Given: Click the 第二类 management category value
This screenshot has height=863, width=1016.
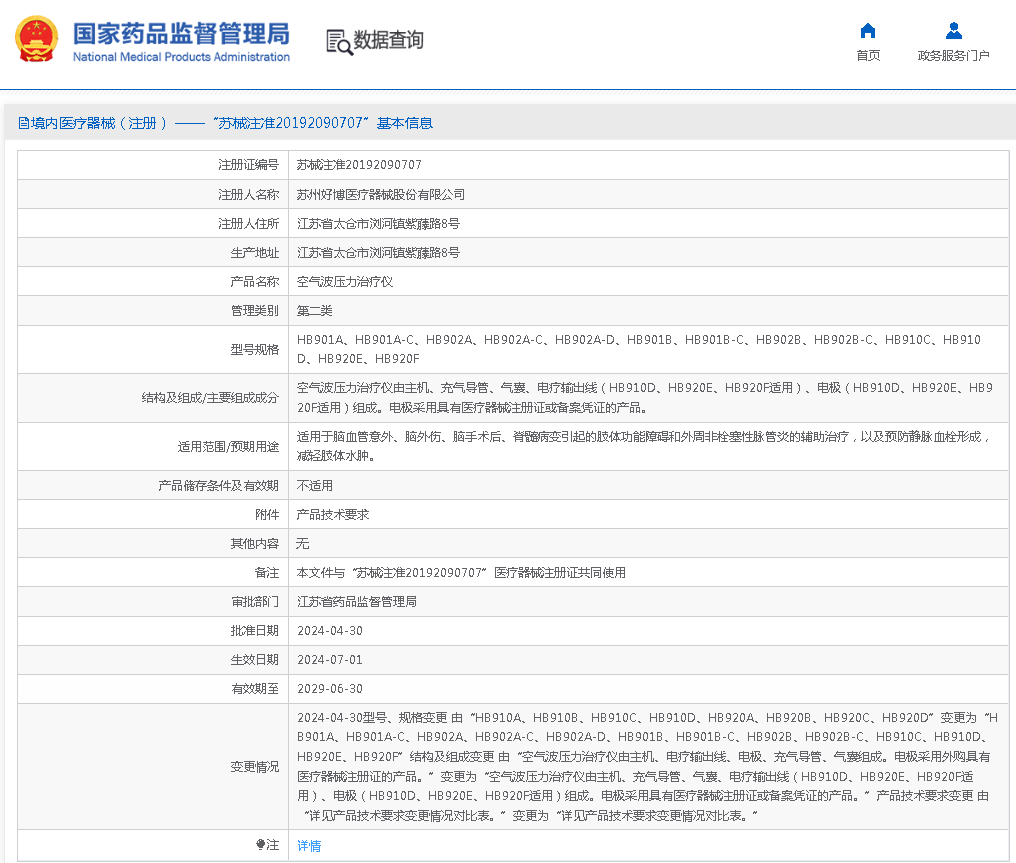Looking at the screenshot, I should pyautogui.click(x=314, y=311).
